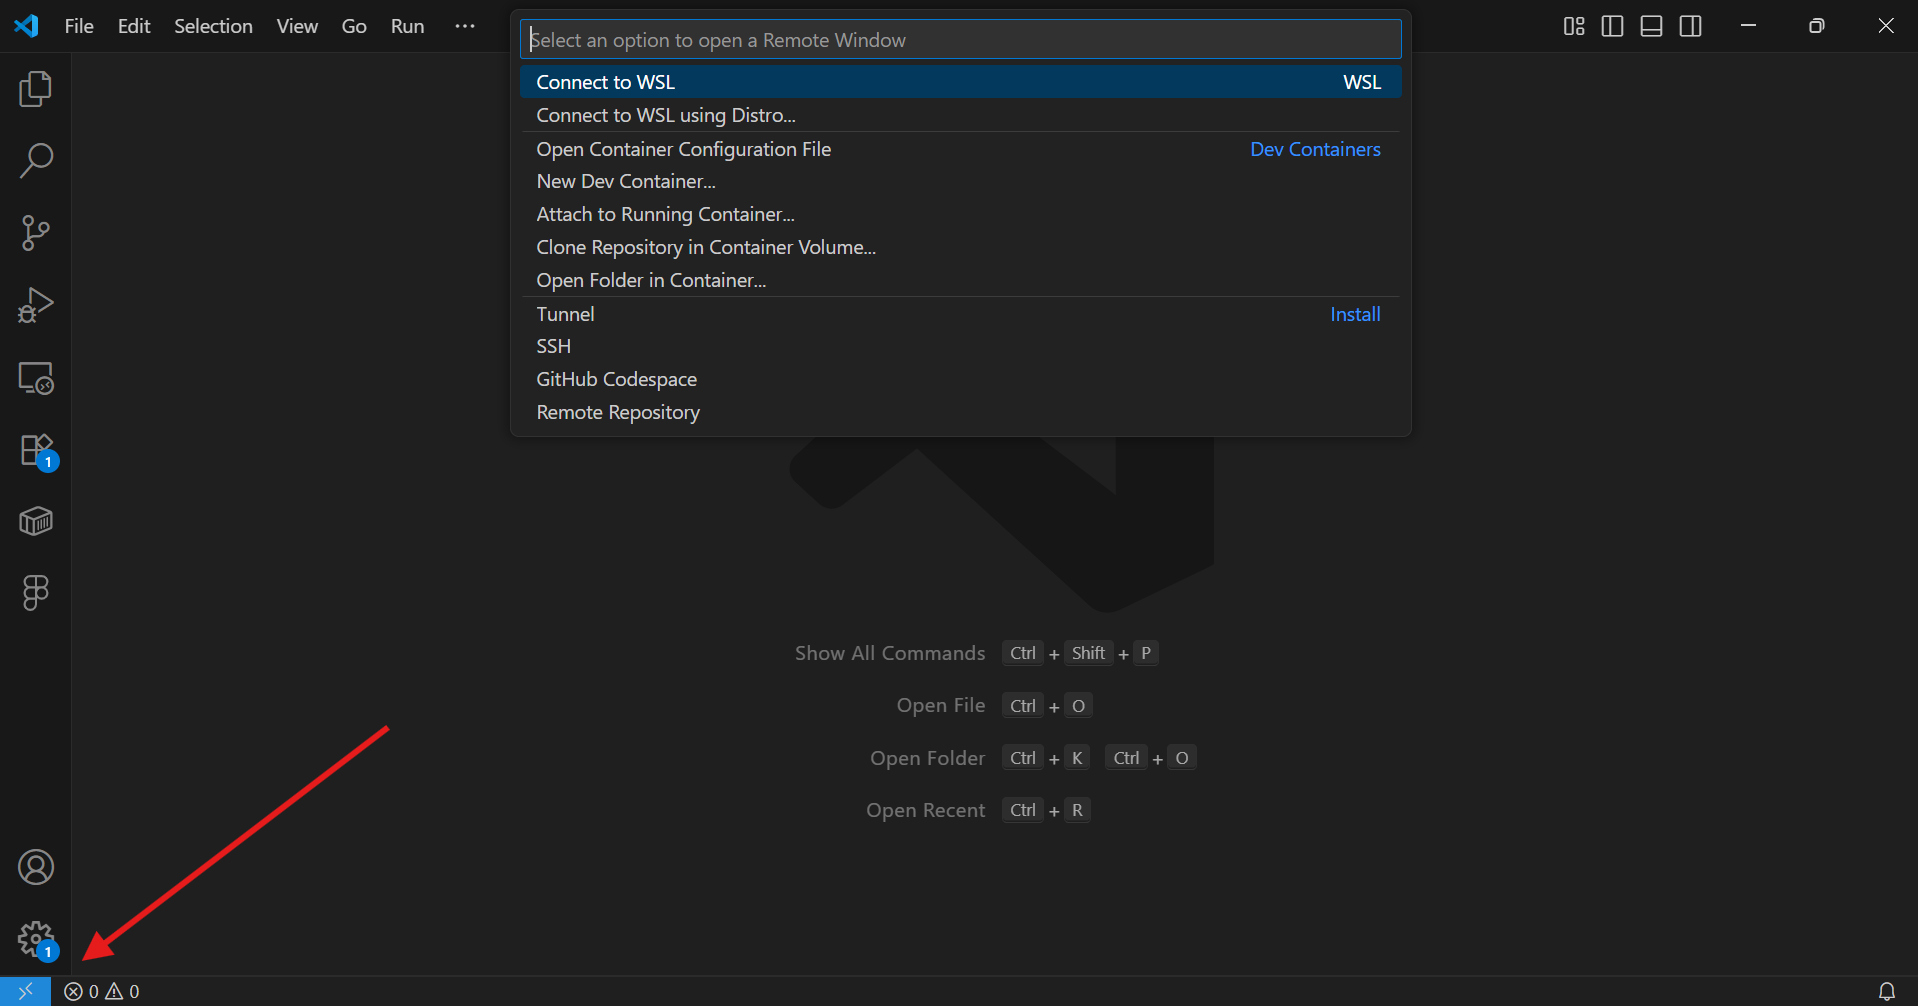Toggle the secondary side bar layout button
Image resolution: width=1918 pixels, height=1006 pixels.
1690,26
